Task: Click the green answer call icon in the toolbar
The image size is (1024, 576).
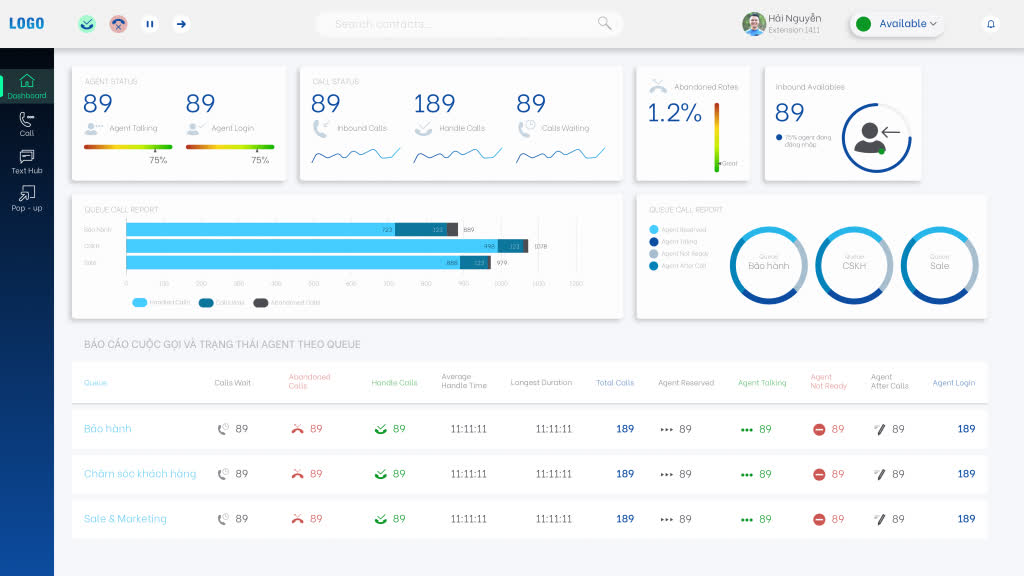Action: [x=86, y=23]
